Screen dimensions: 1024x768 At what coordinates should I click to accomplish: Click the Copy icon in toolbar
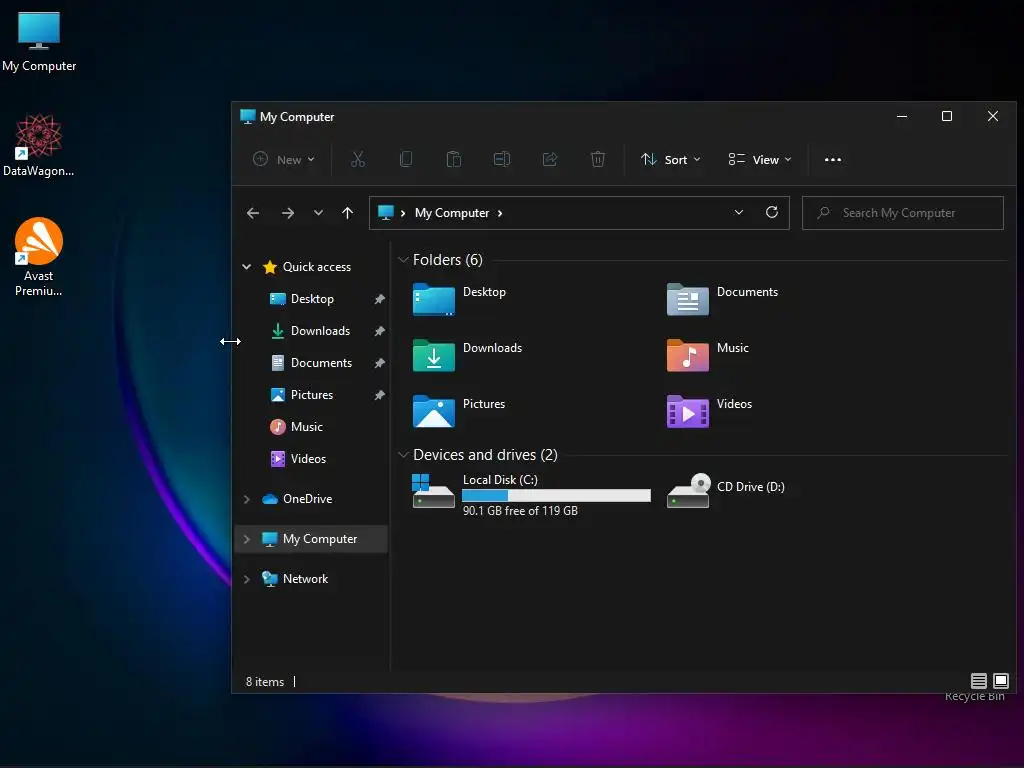tap(406, 159)
